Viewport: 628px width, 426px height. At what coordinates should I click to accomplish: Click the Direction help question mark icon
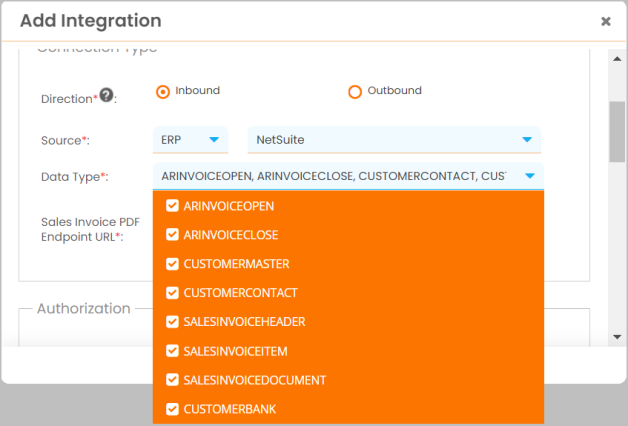[106, 96]
